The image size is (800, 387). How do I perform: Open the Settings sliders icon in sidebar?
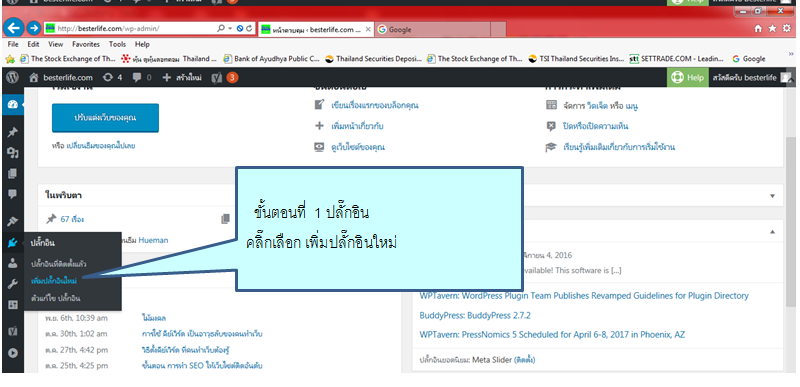click(x=13, y=305)
